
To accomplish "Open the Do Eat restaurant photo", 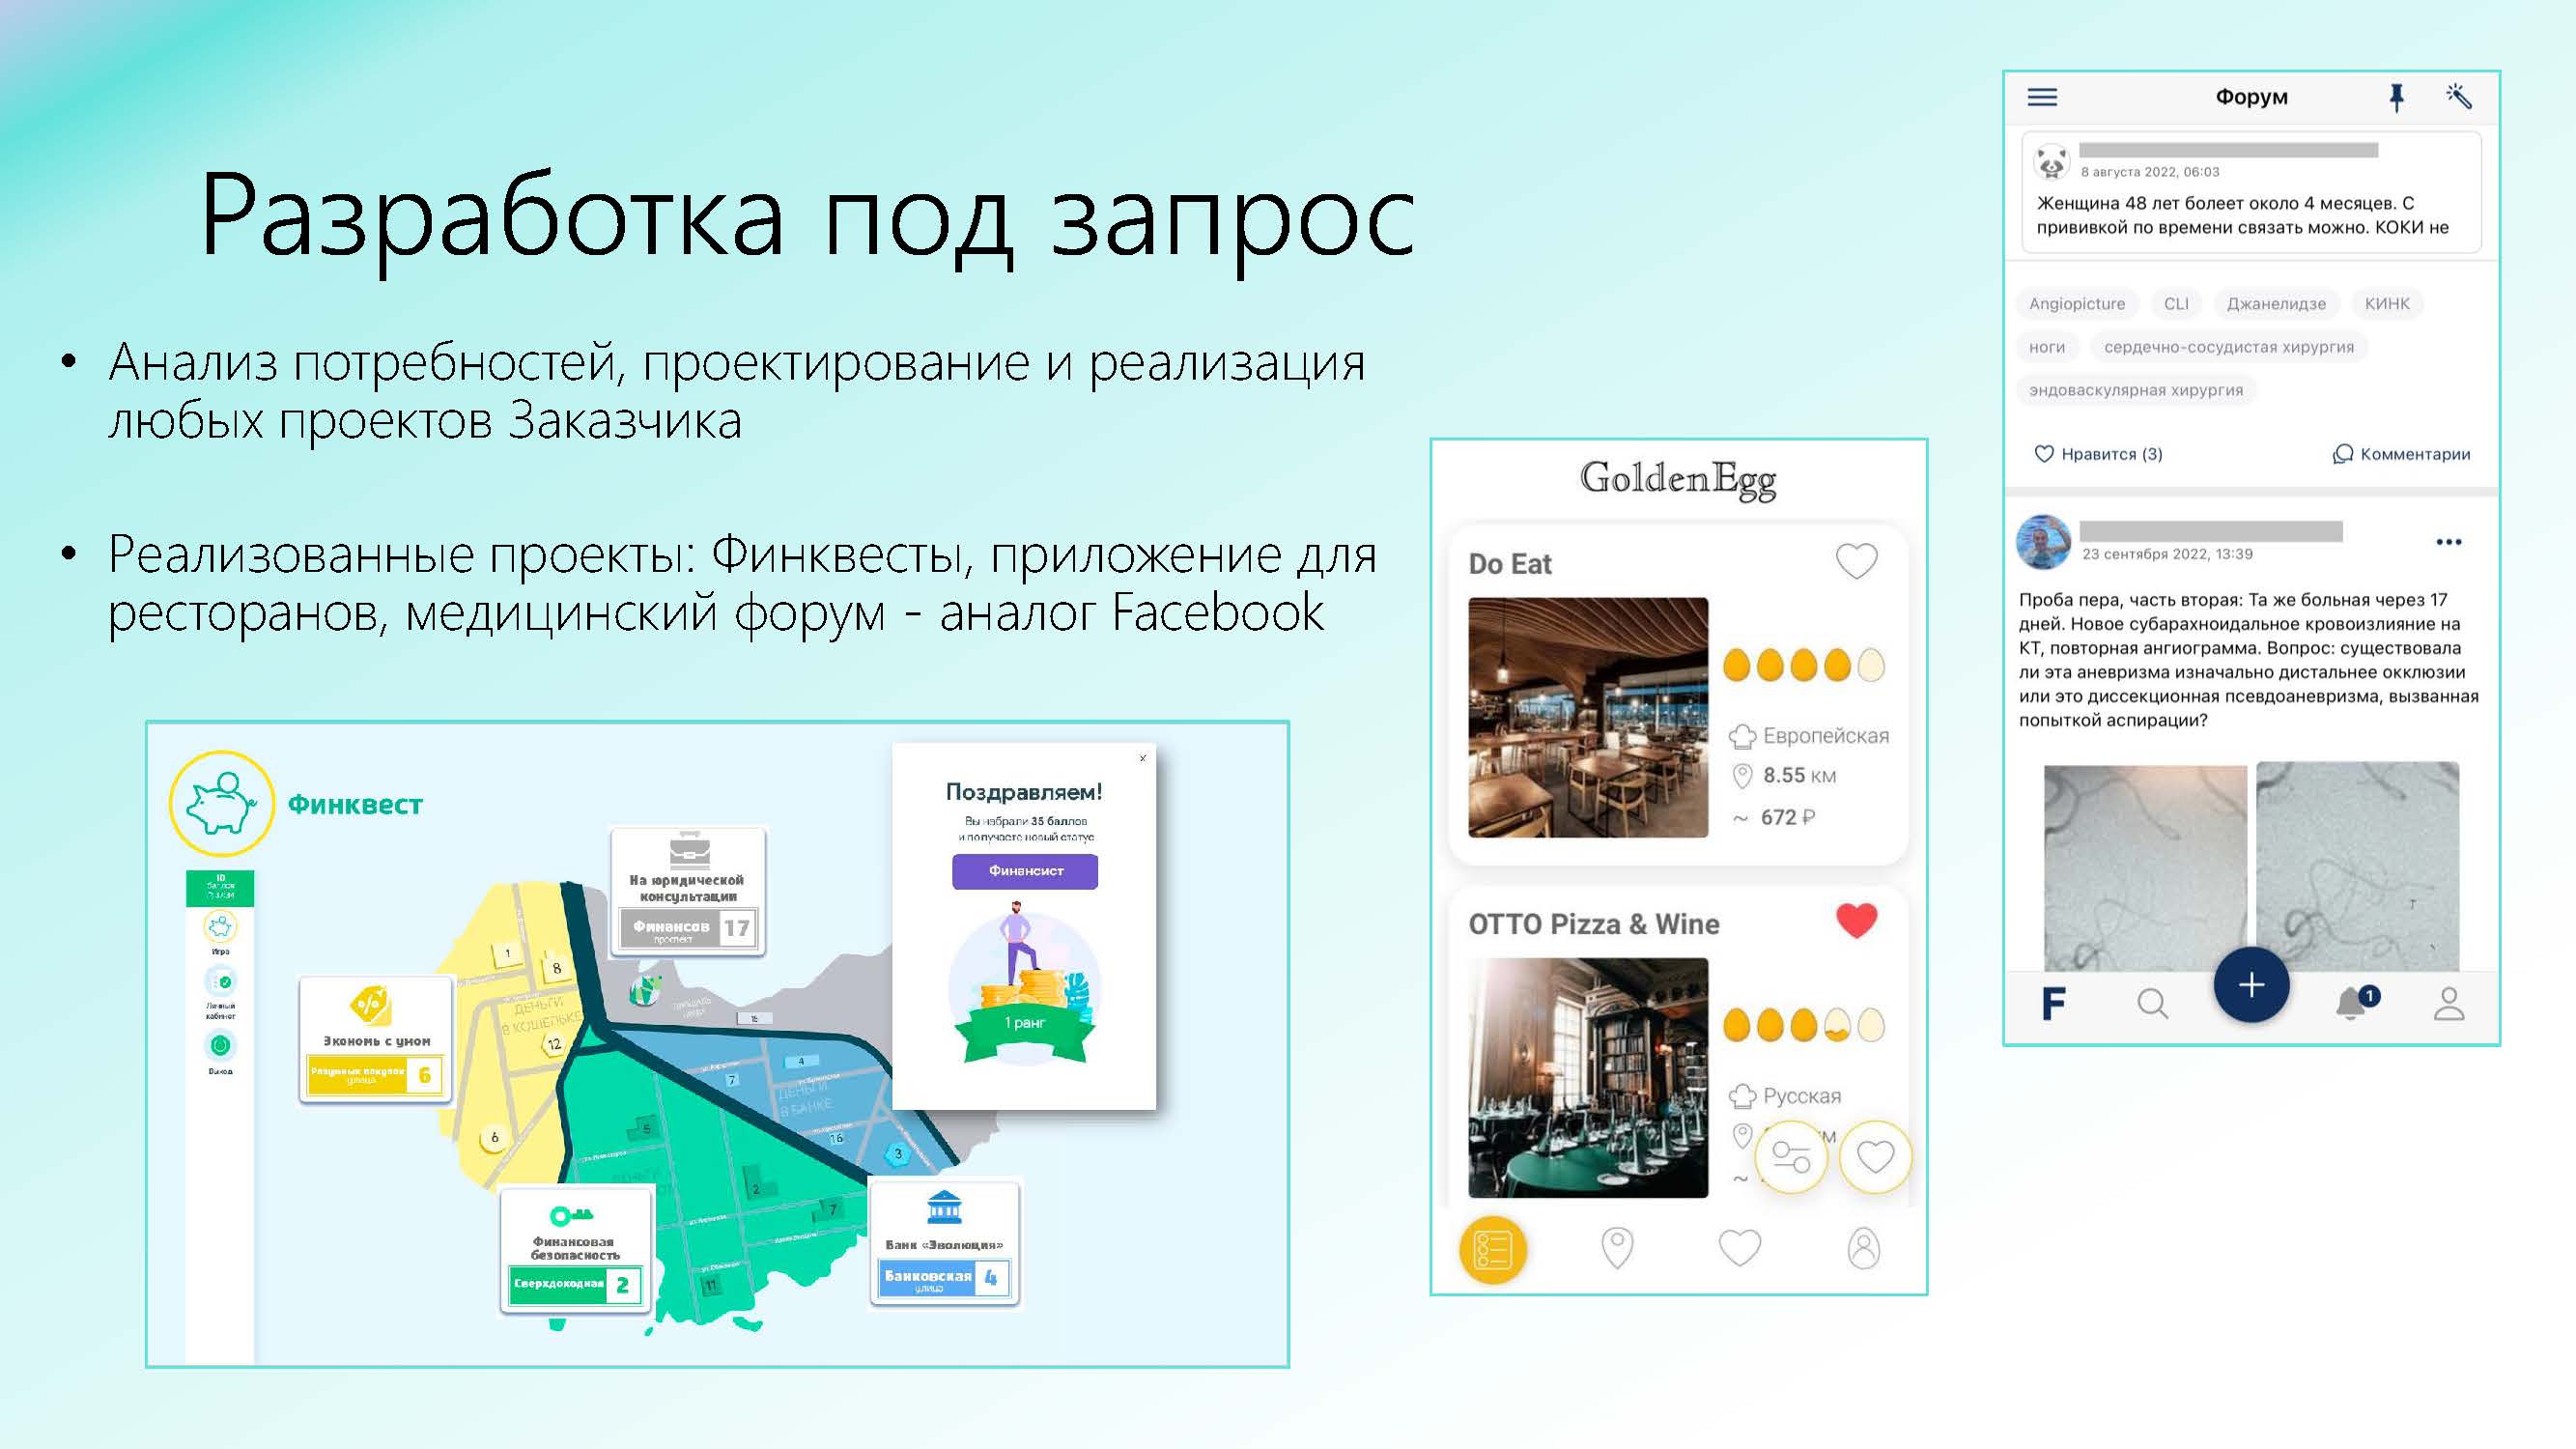I will coord(1588,717).
